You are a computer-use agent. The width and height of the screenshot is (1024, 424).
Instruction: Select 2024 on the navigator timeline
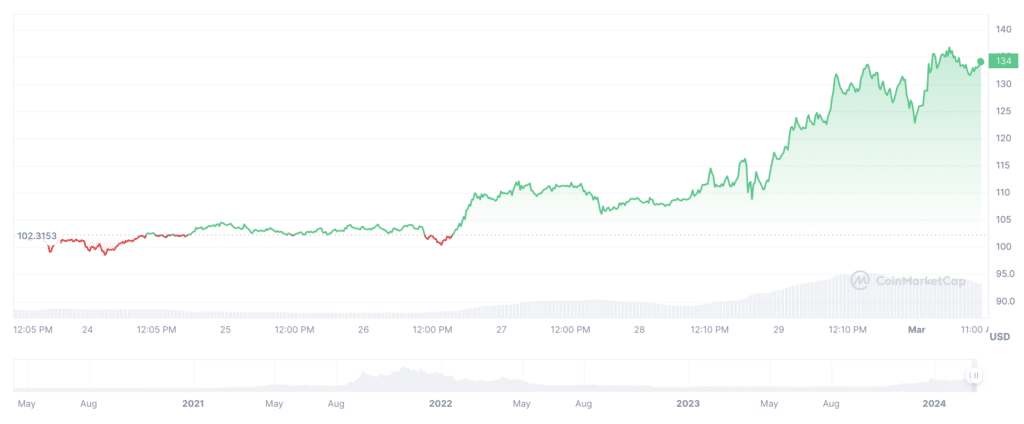tap(934, 404)
